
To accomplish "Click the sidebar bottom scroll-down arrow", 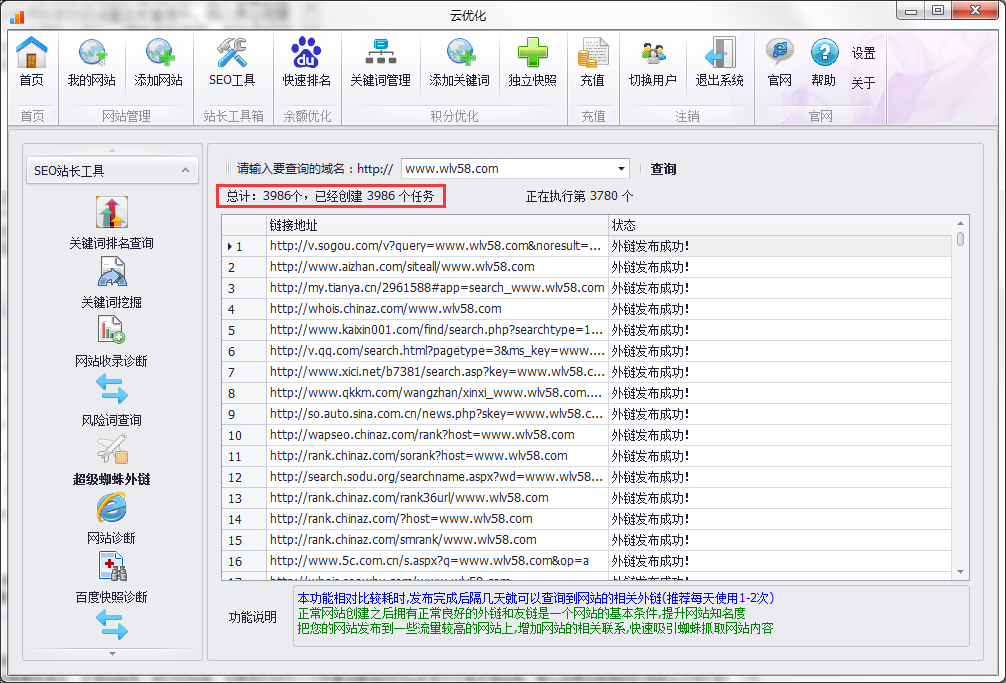I will click(112, 653).
